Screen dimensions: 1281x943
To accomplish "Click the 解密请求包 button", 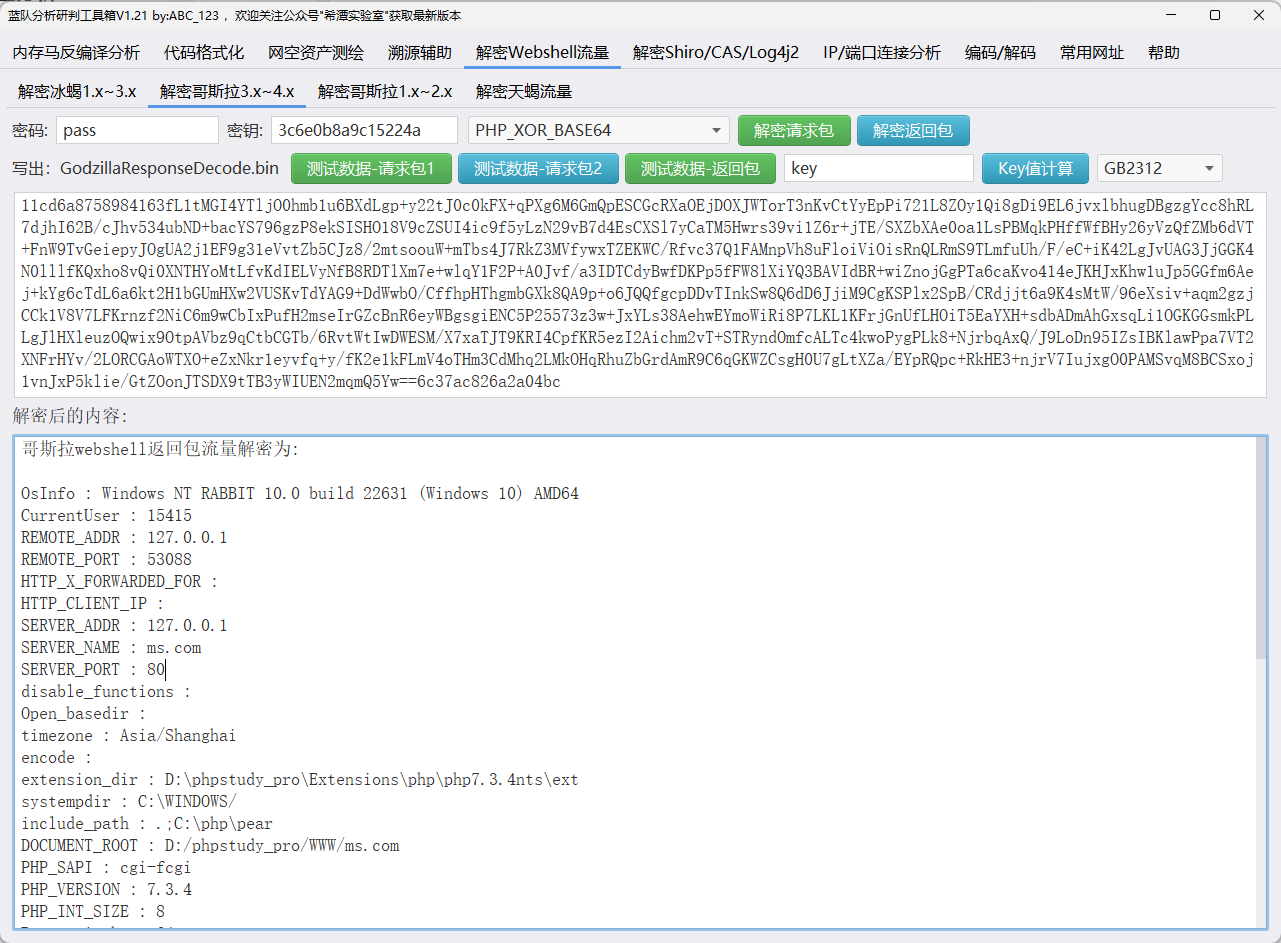I will [794, 131].
